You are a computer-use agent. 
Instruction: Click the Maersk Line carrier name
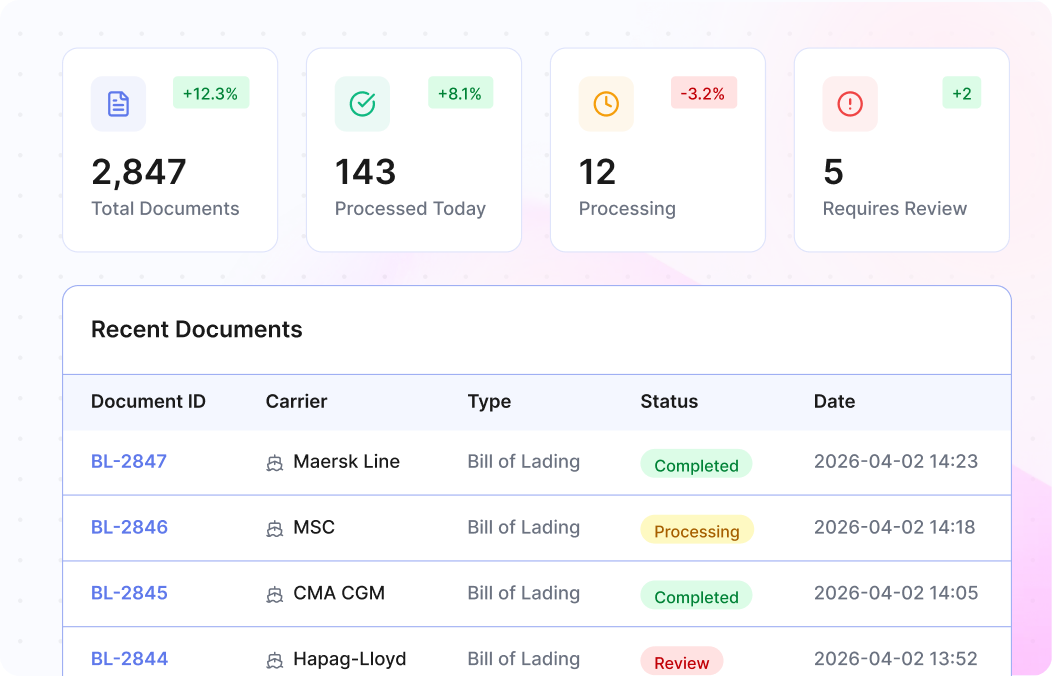[347, 461]
